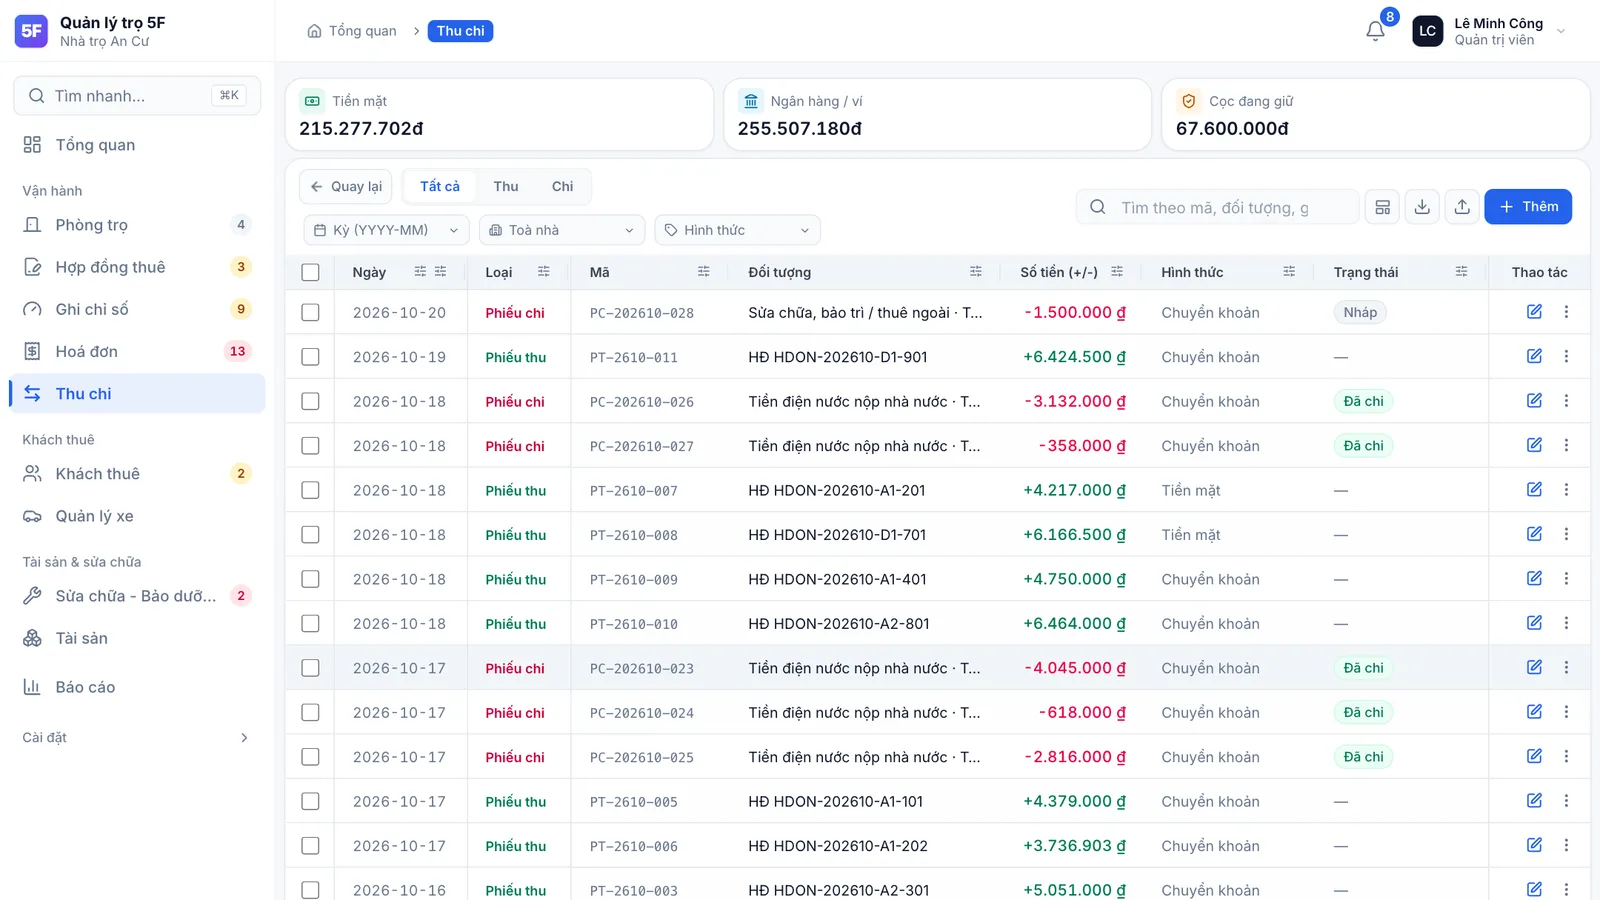Go to Tổng quan breadcrumb link
This screenshot has width=1600, height=900.
point(352,31)
